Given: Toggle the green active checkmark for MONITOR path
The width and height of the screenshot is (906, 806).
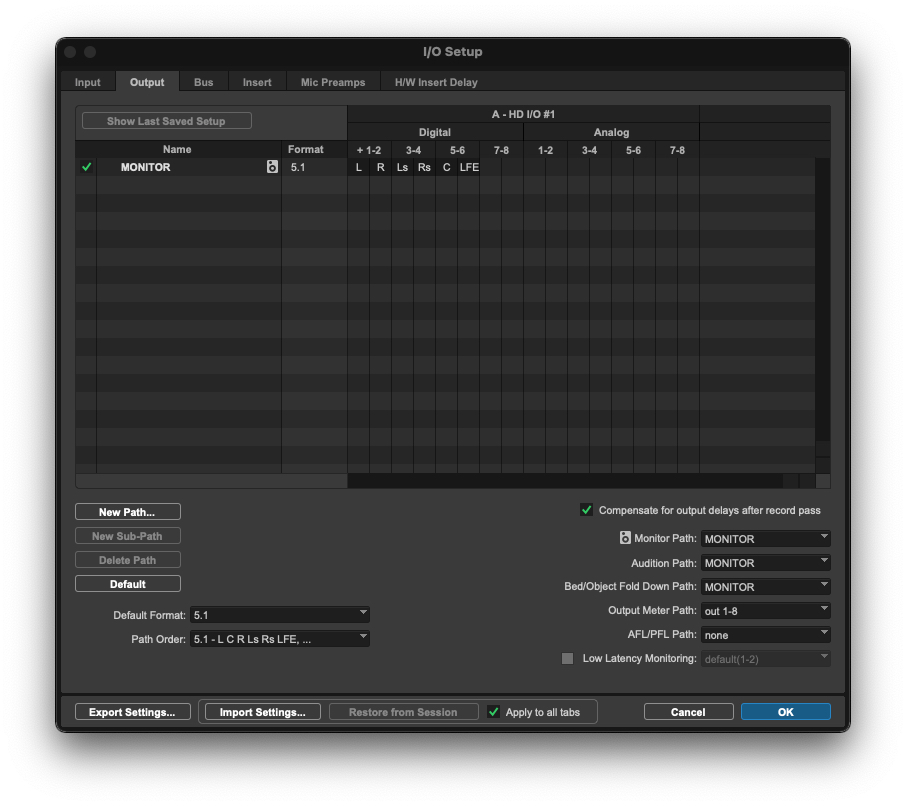Looking at the screenshot, I should (86, 168).
